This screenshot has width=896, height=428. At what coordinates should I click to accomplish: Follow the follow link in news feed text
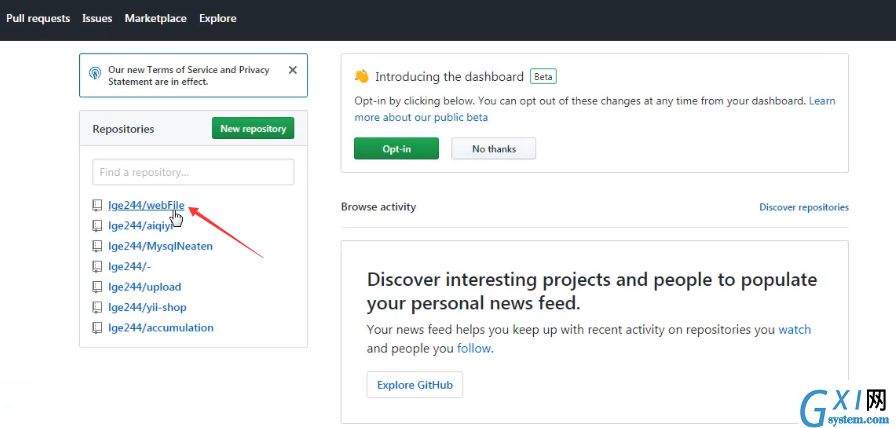pyautogui.click(x=474, y=348)
